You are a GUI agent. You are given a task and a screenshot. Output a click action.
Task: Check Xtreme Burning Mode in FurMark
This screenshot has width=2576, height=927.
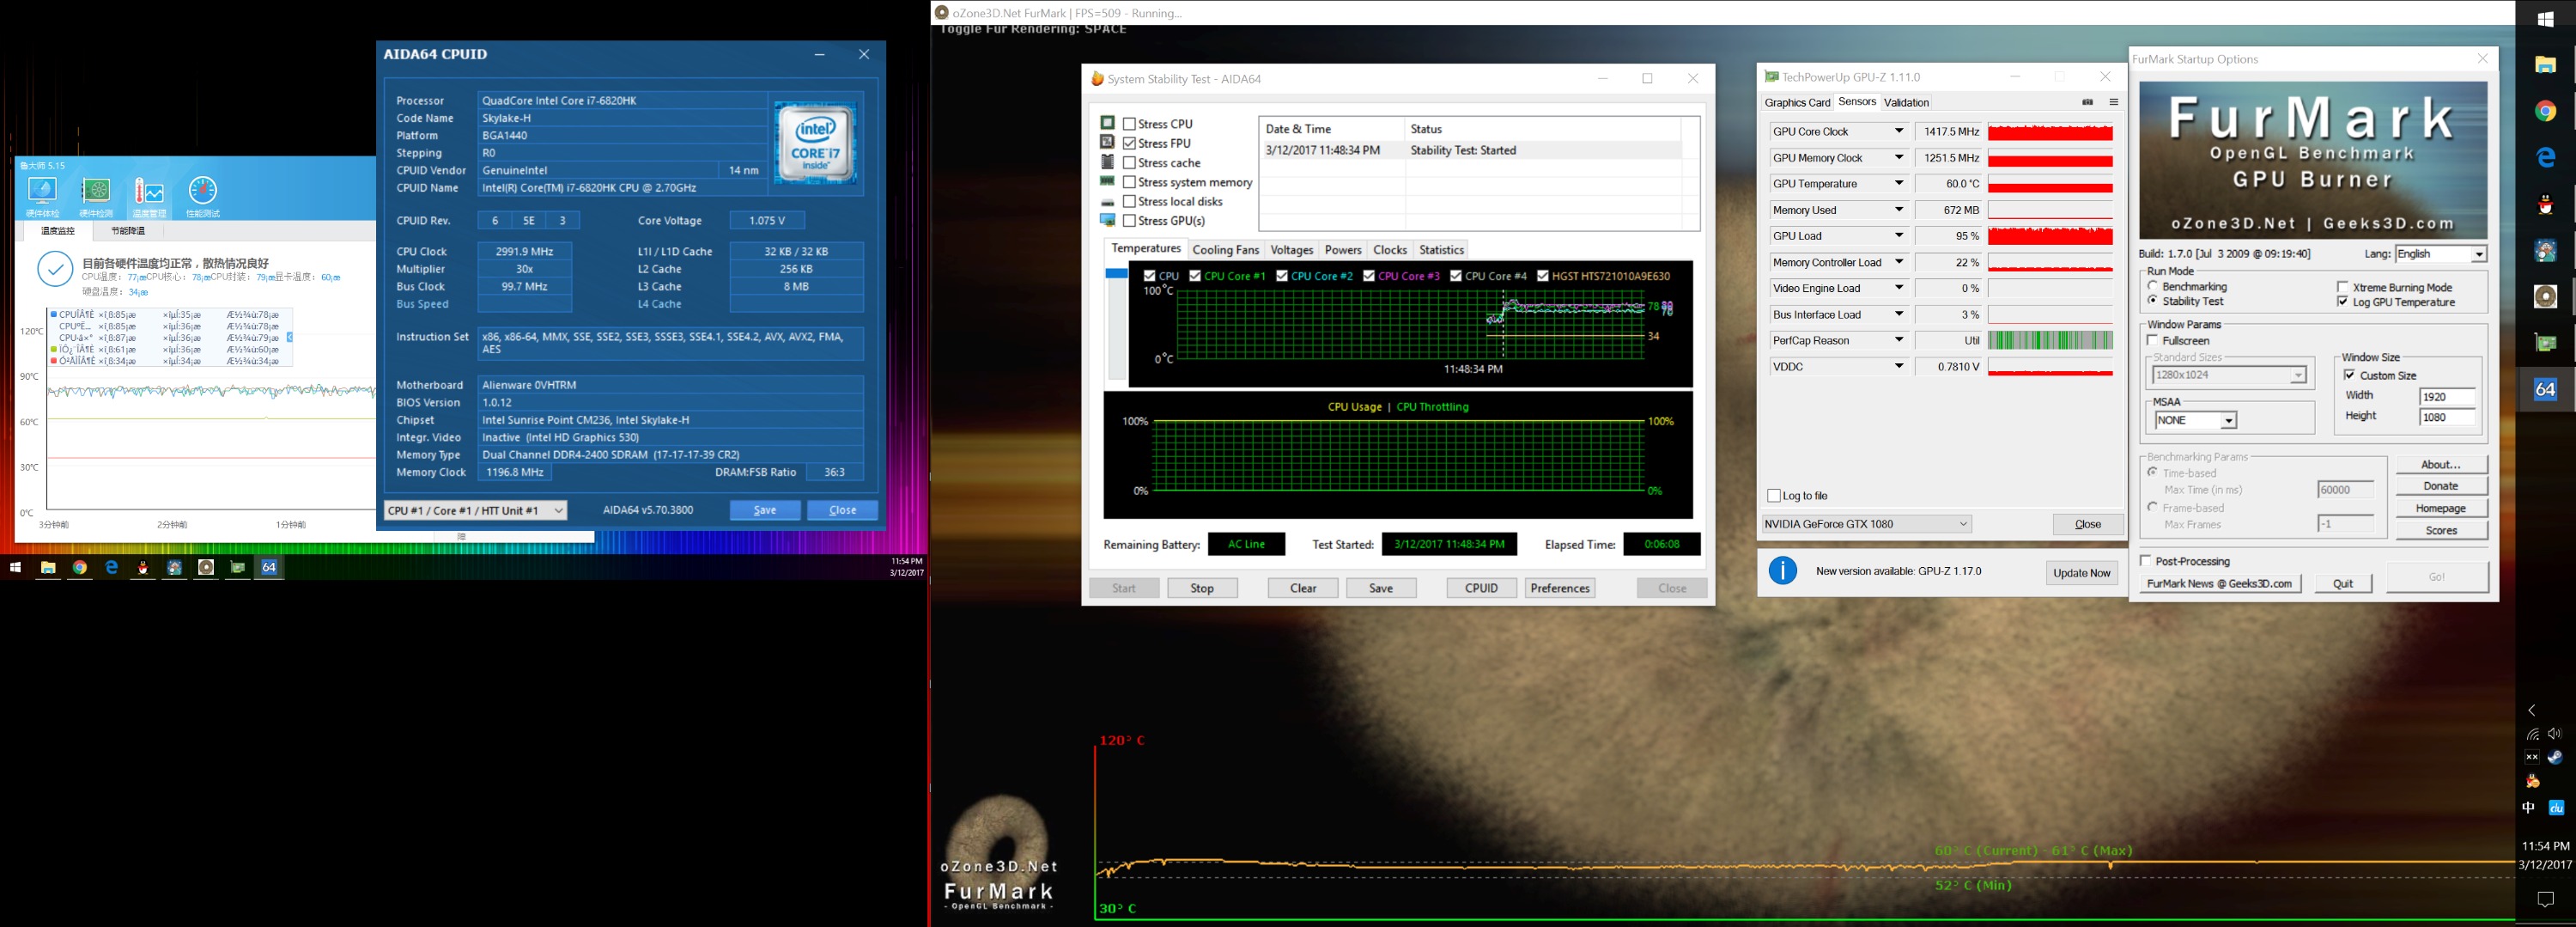click(x=2343, y=287)
